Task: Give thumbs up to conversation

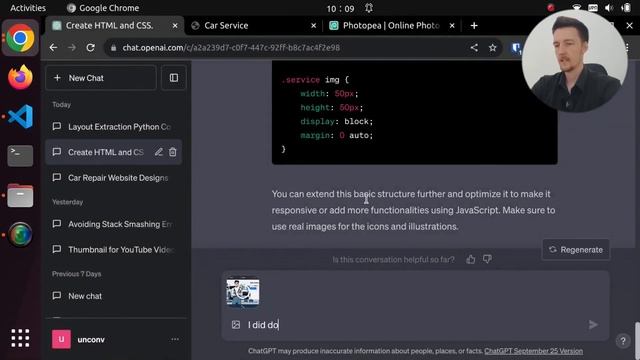Action: point(471,259)
